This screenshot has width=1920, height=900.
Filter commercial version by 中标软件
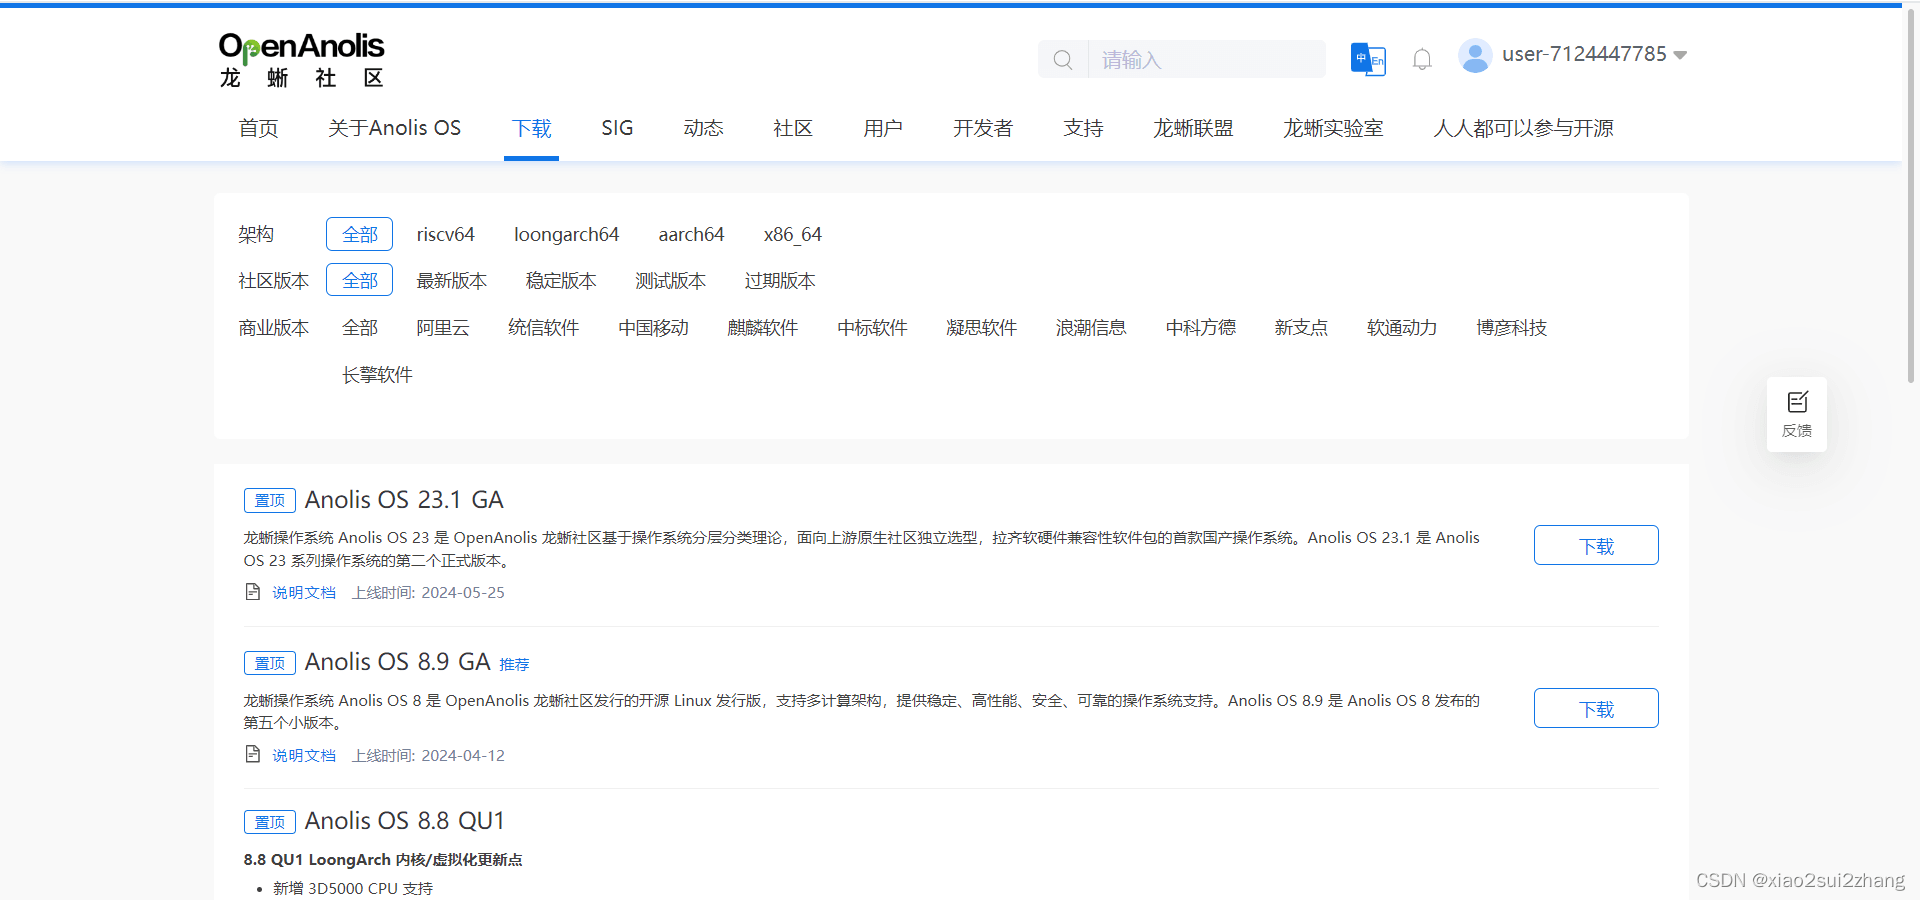point(872,328)
